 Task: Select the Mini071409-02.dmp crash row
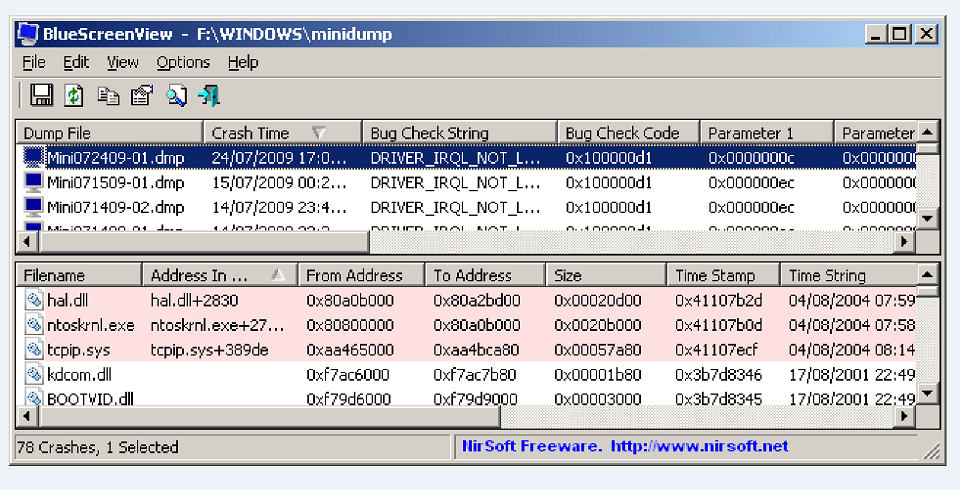(467, 207)
